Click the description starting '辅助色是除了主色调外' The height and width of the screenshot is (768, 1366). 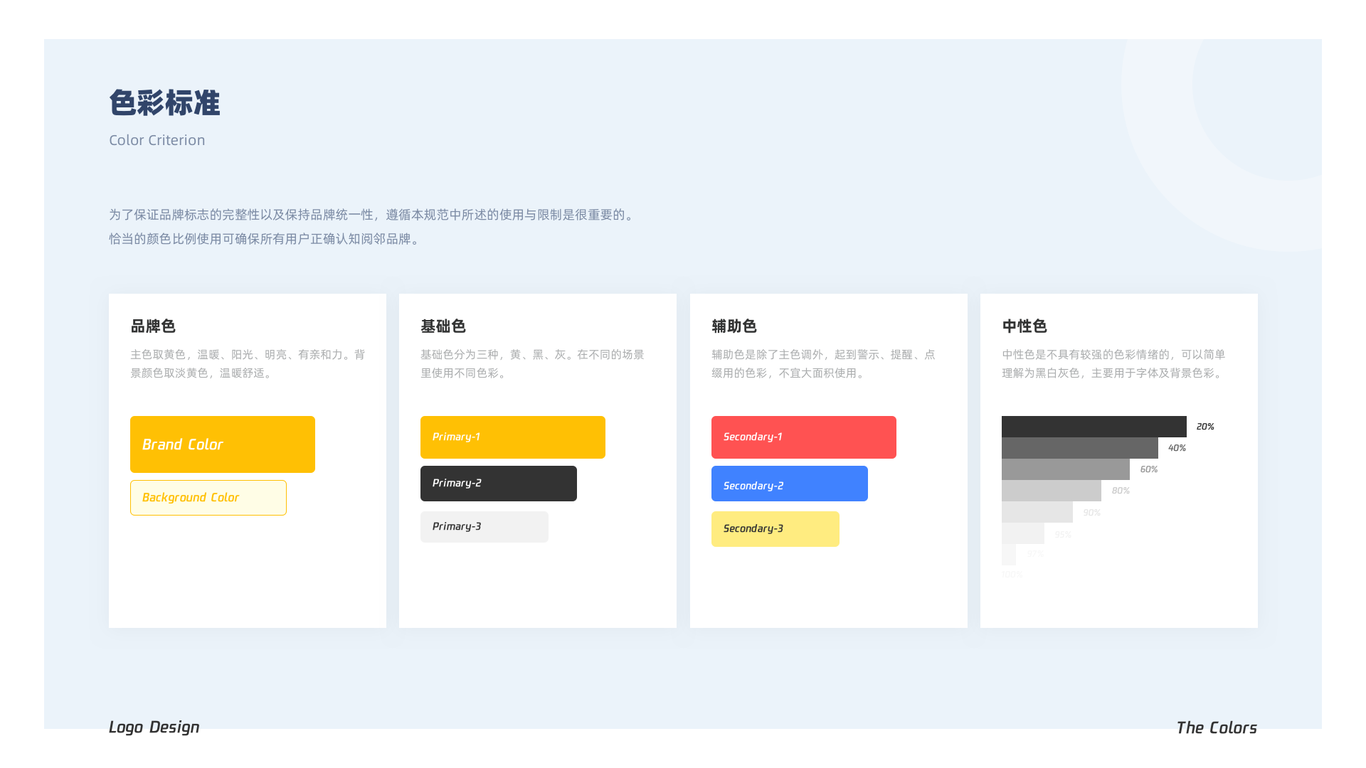point(824,364)
